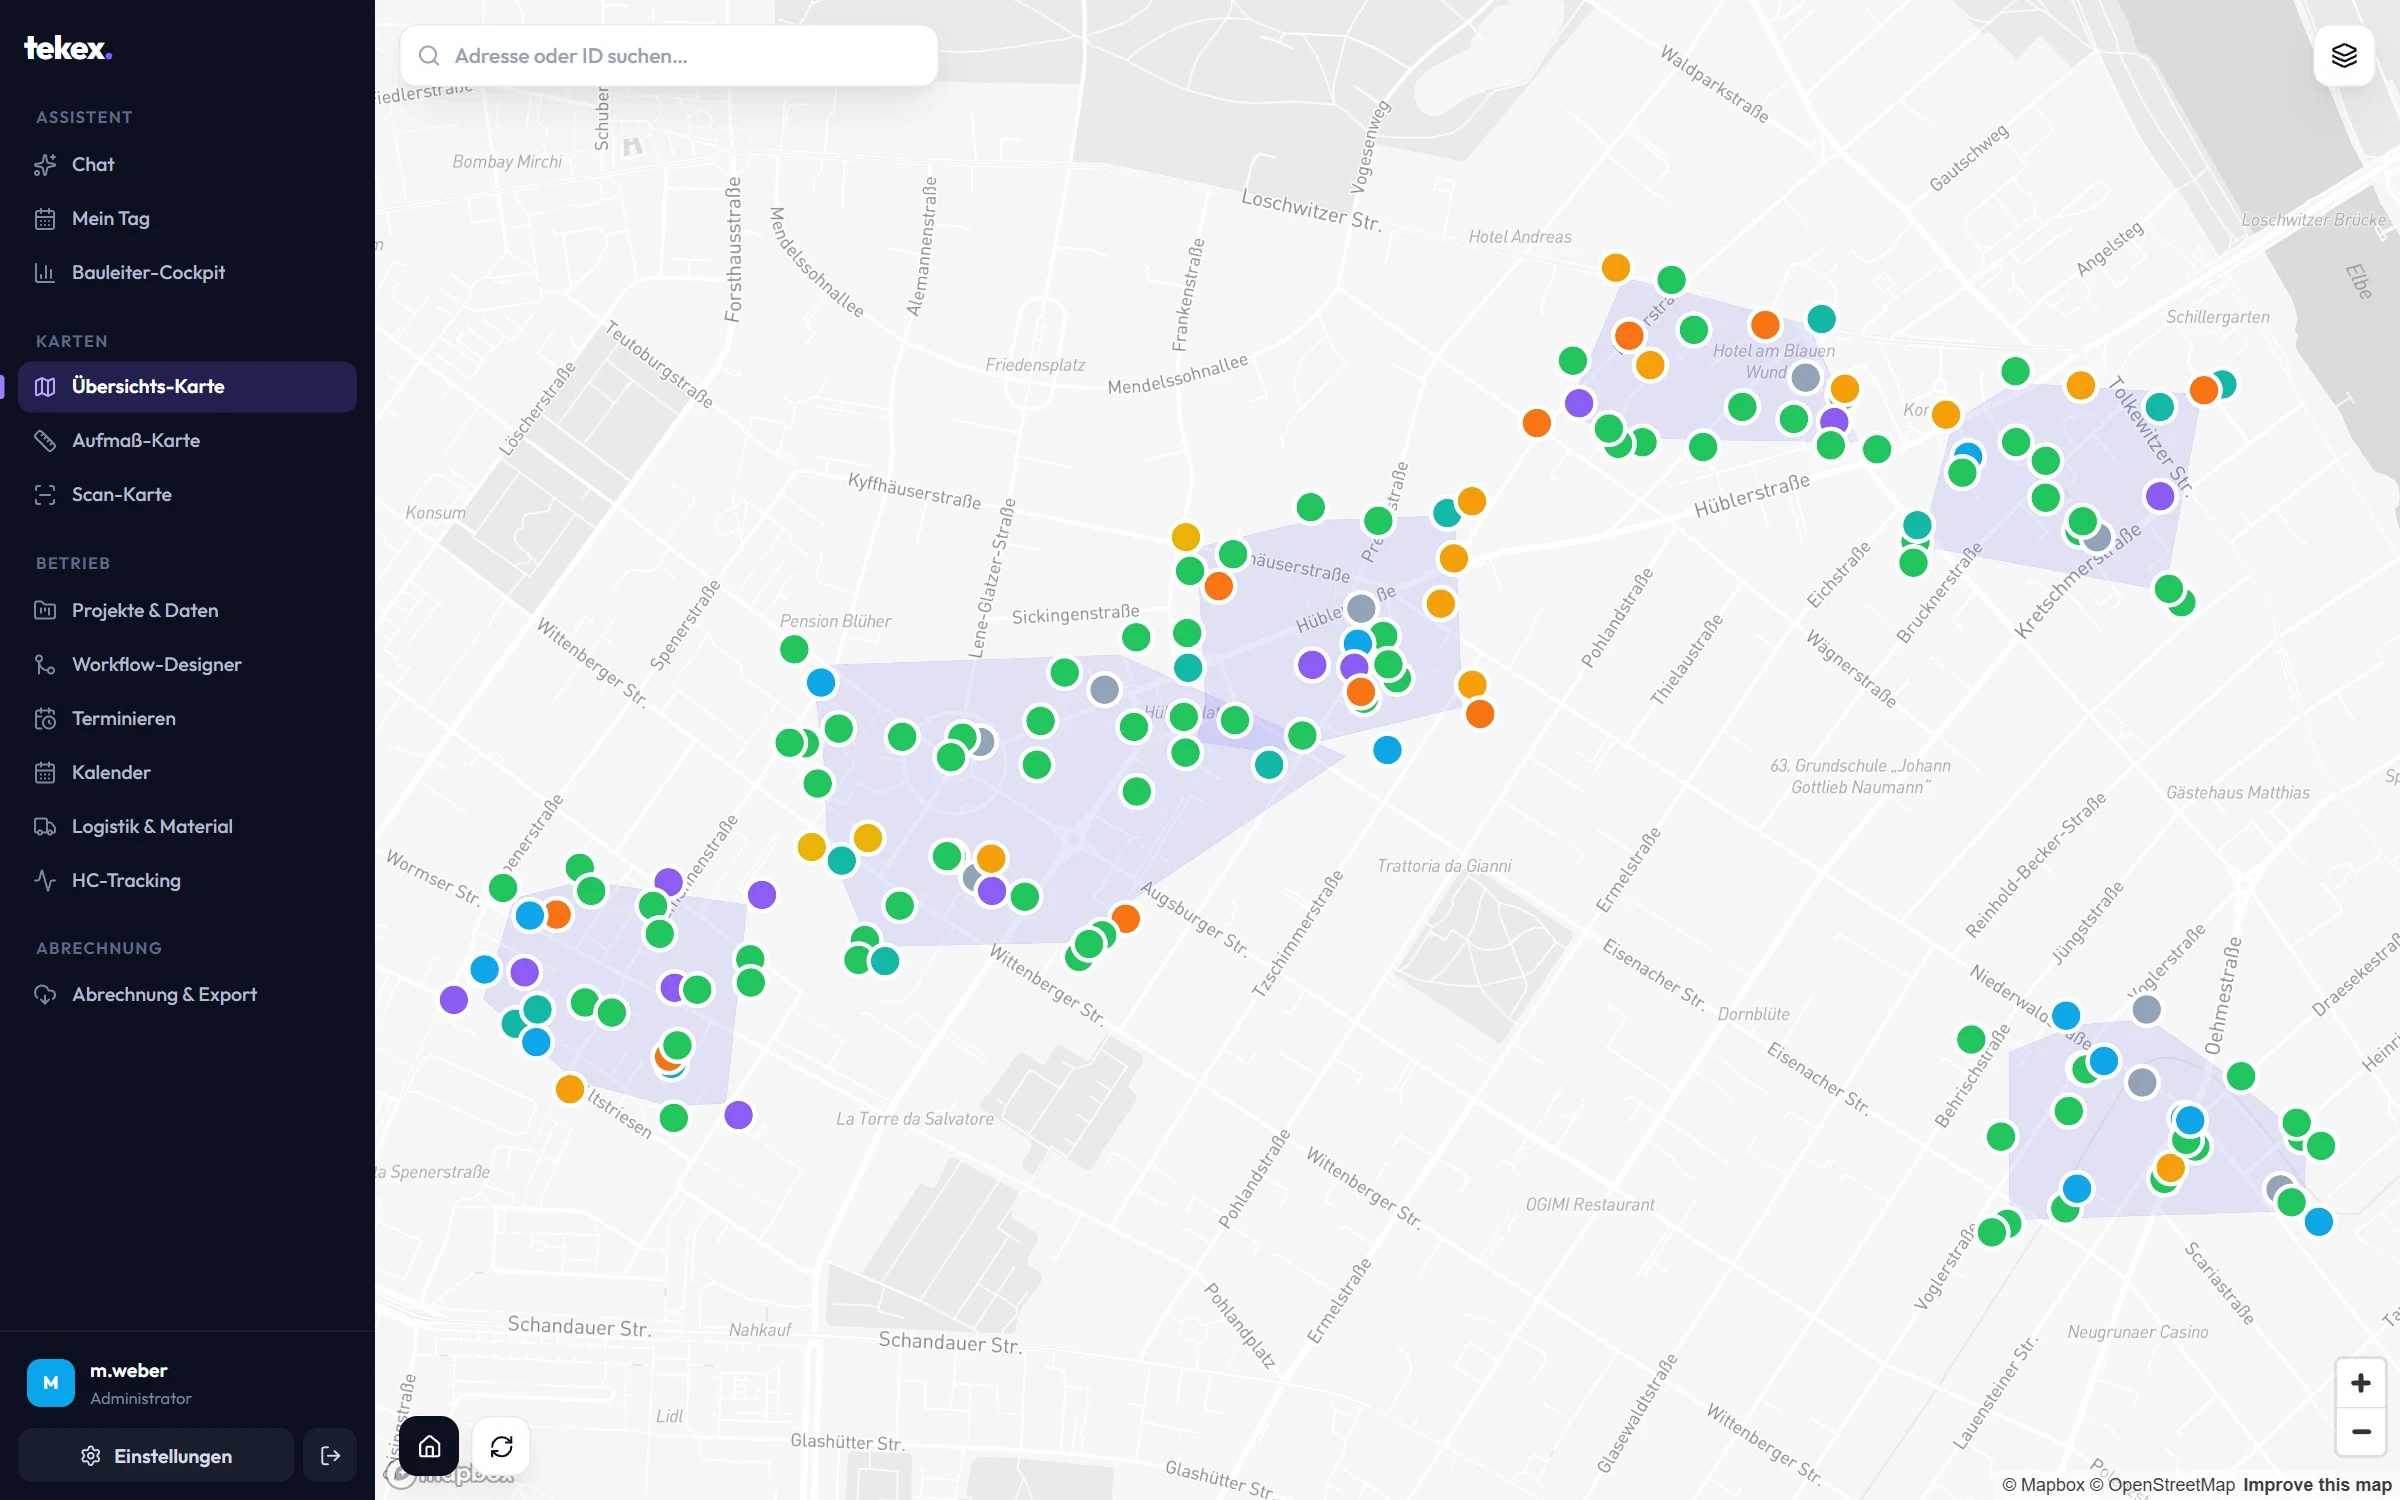
Task: Click blue marker south of Pension Blüher
Action: [821, 683]
